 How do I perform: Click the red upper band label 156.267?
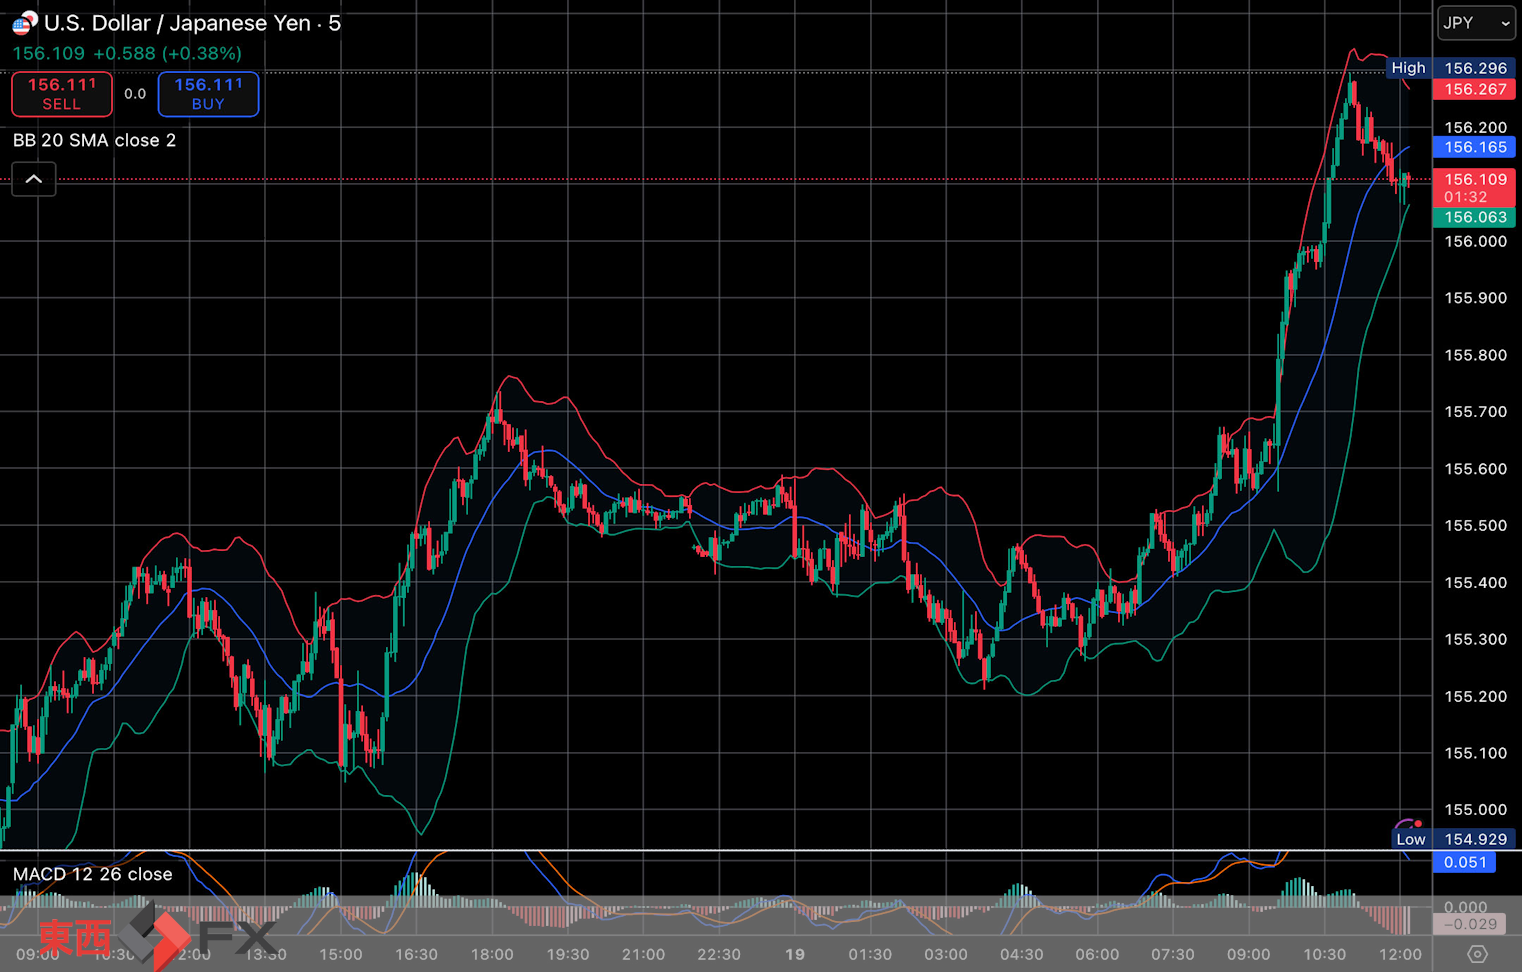click(x=1475, y=90)
